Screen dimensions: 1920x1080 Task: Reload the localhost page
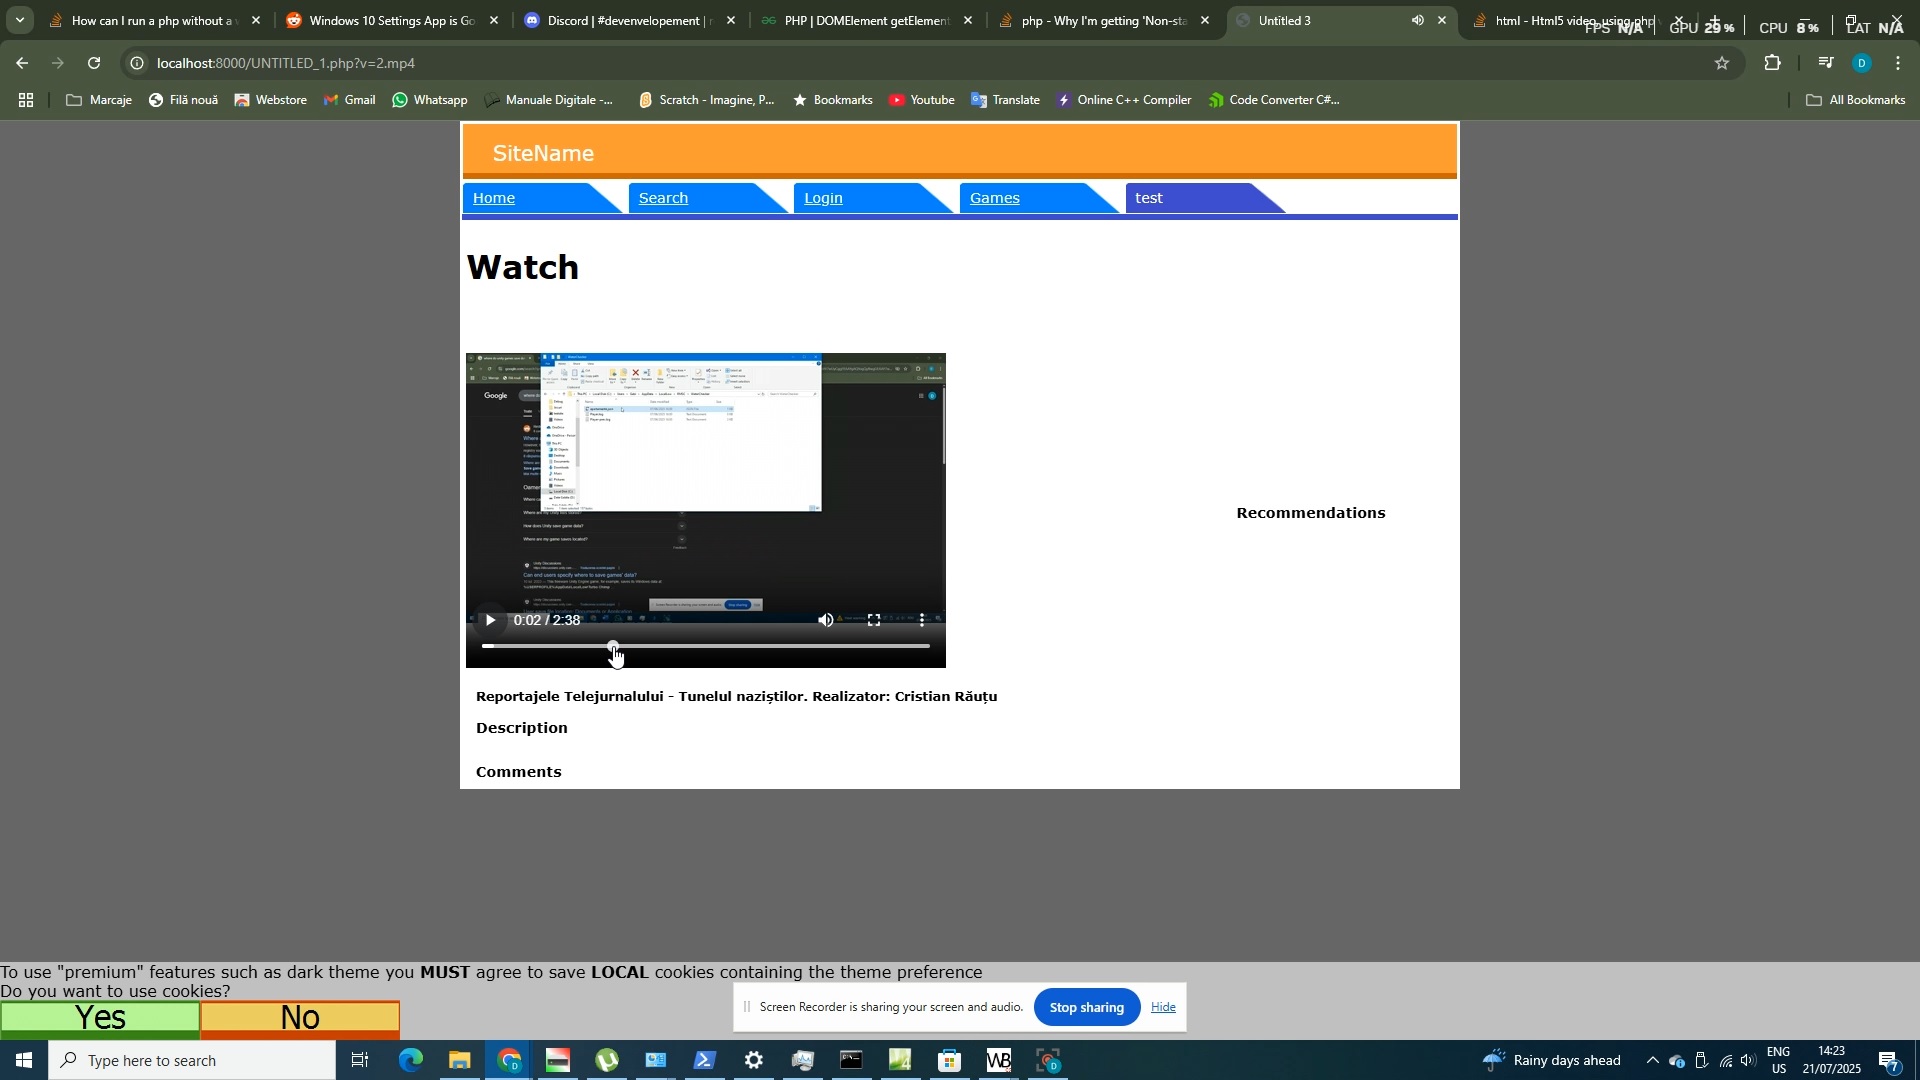point(93,62)
